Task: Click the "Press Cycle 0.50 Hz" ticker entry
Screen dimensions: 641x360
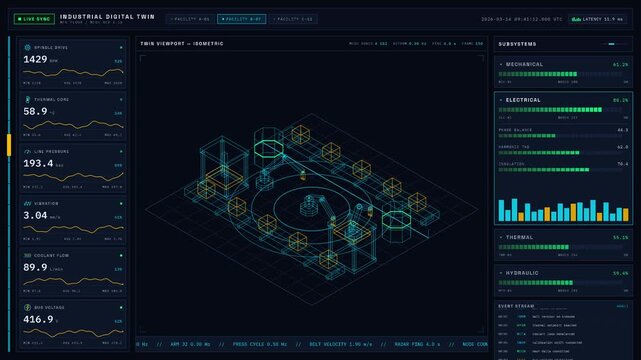Action: (260, 344)
